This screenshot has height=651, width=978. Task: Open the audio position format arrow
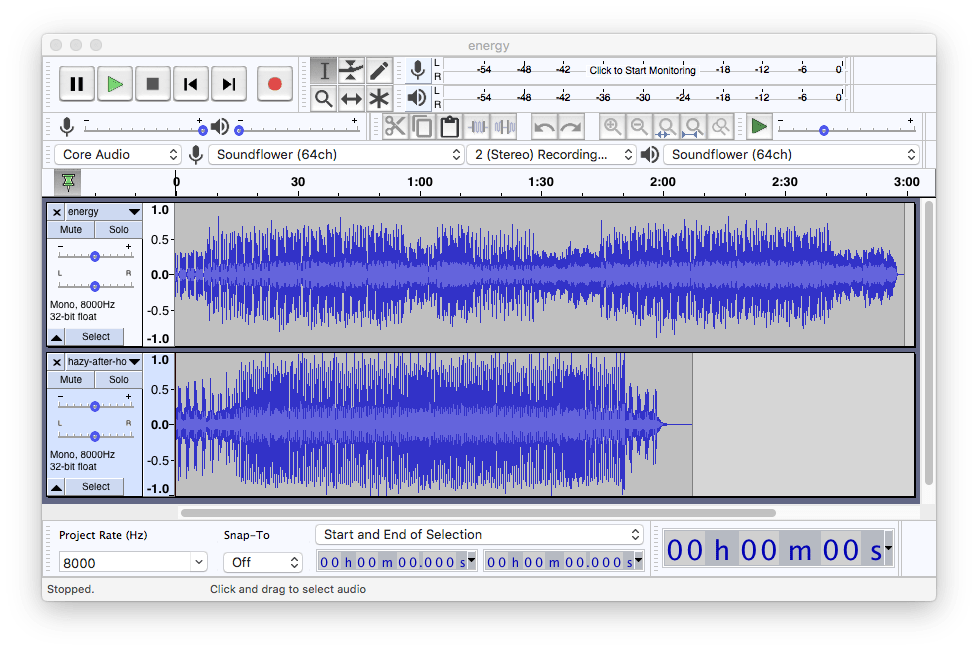click(888, 549)
